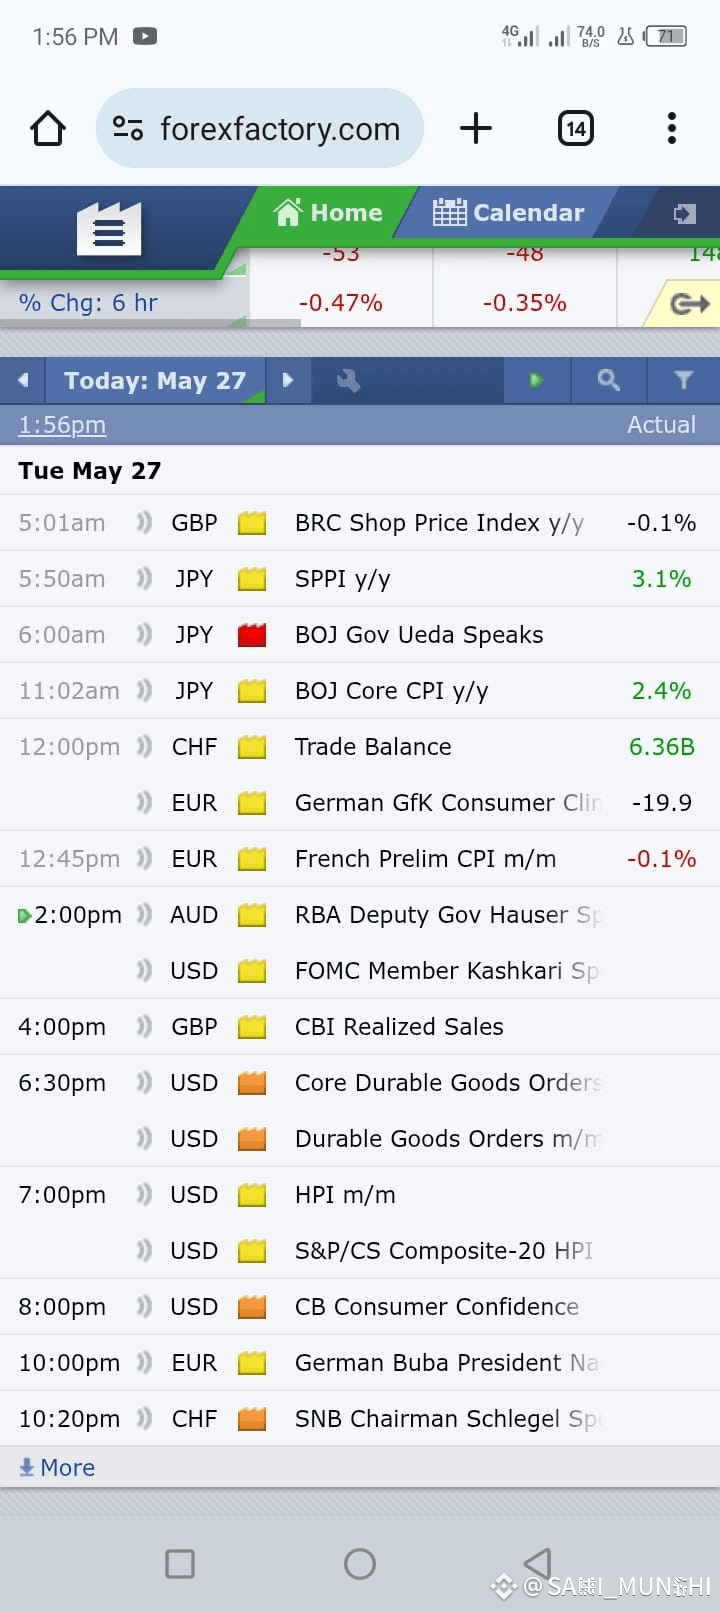Viewport: 720px width, 1612px height.
Task: Tap the browser home icon
Action: click(x=48, y=128)
